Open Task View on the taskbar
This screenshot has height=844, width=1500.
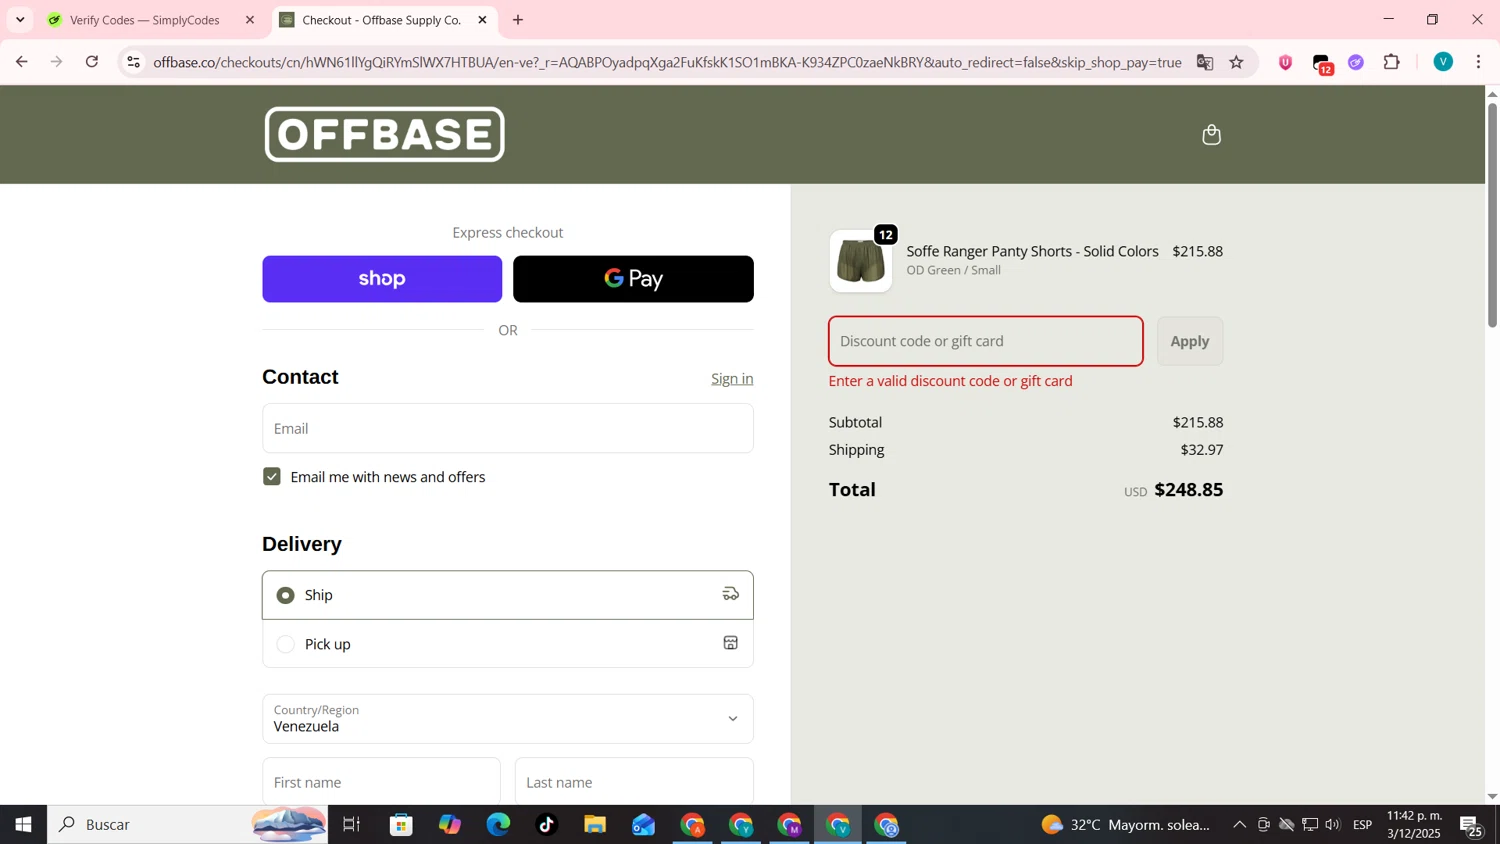tap(351, 825)
